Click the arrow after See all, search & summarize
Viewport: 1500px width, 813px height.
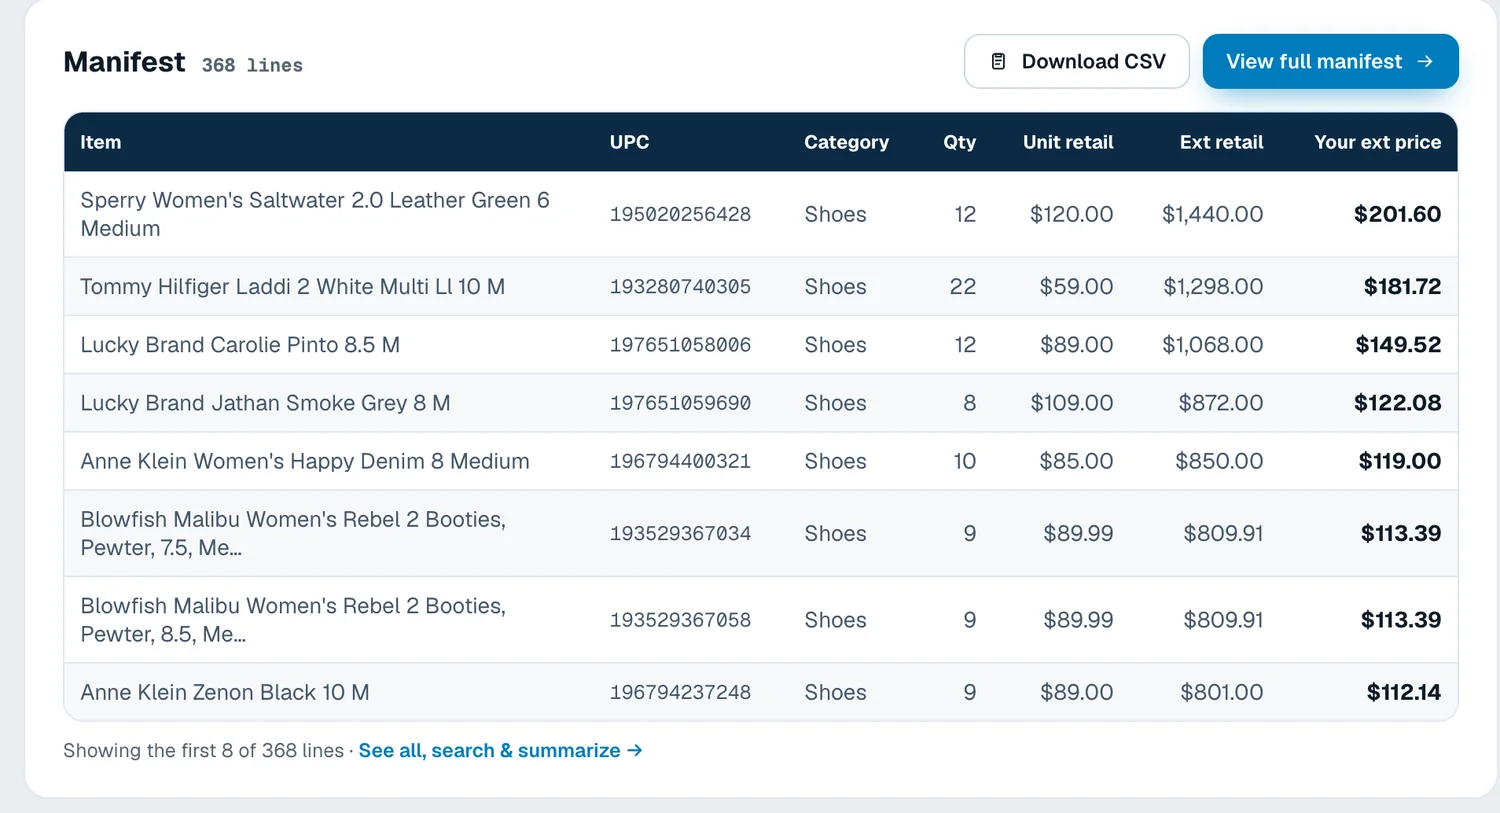click(x=634, y=750)
